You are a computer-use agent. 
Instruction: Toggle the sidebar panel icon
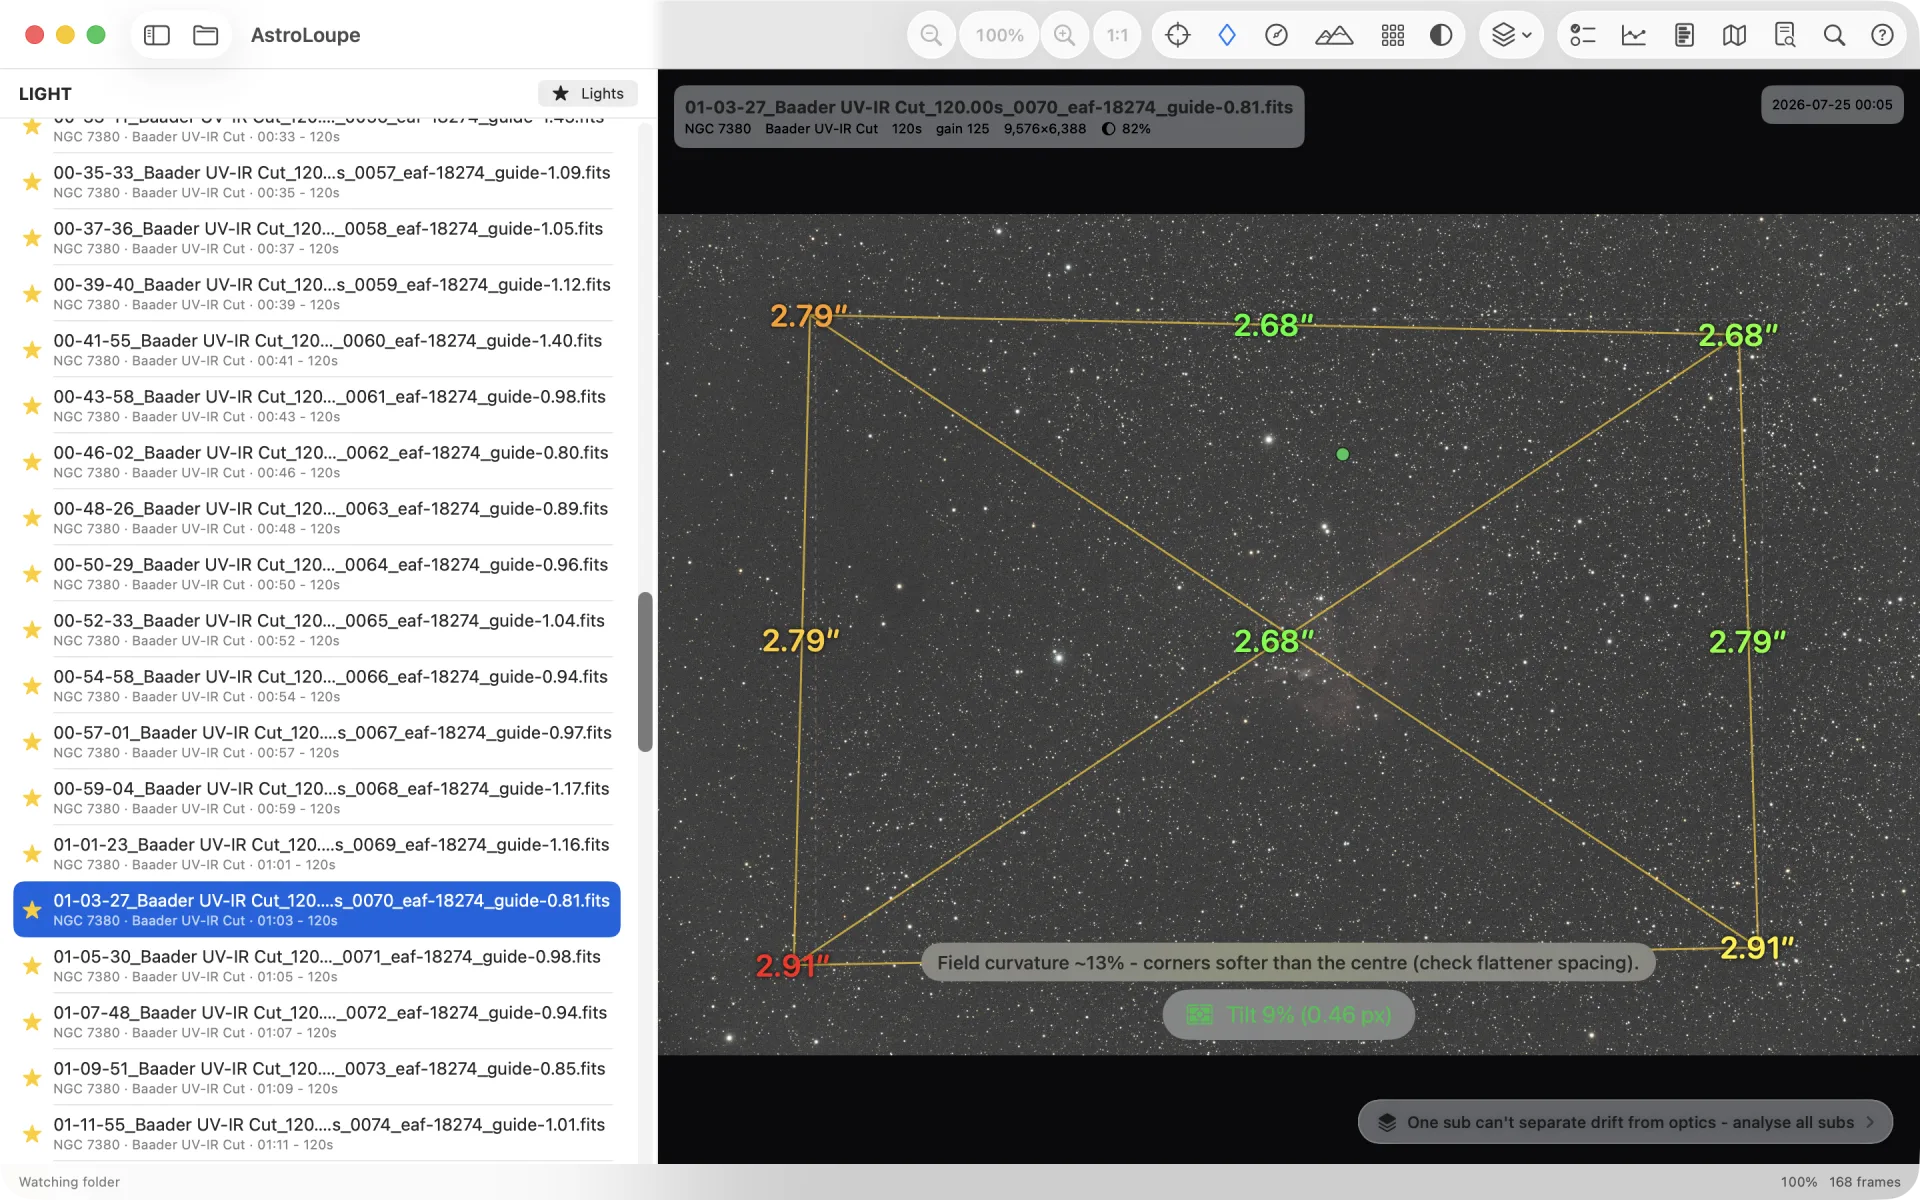pos(157,35)
